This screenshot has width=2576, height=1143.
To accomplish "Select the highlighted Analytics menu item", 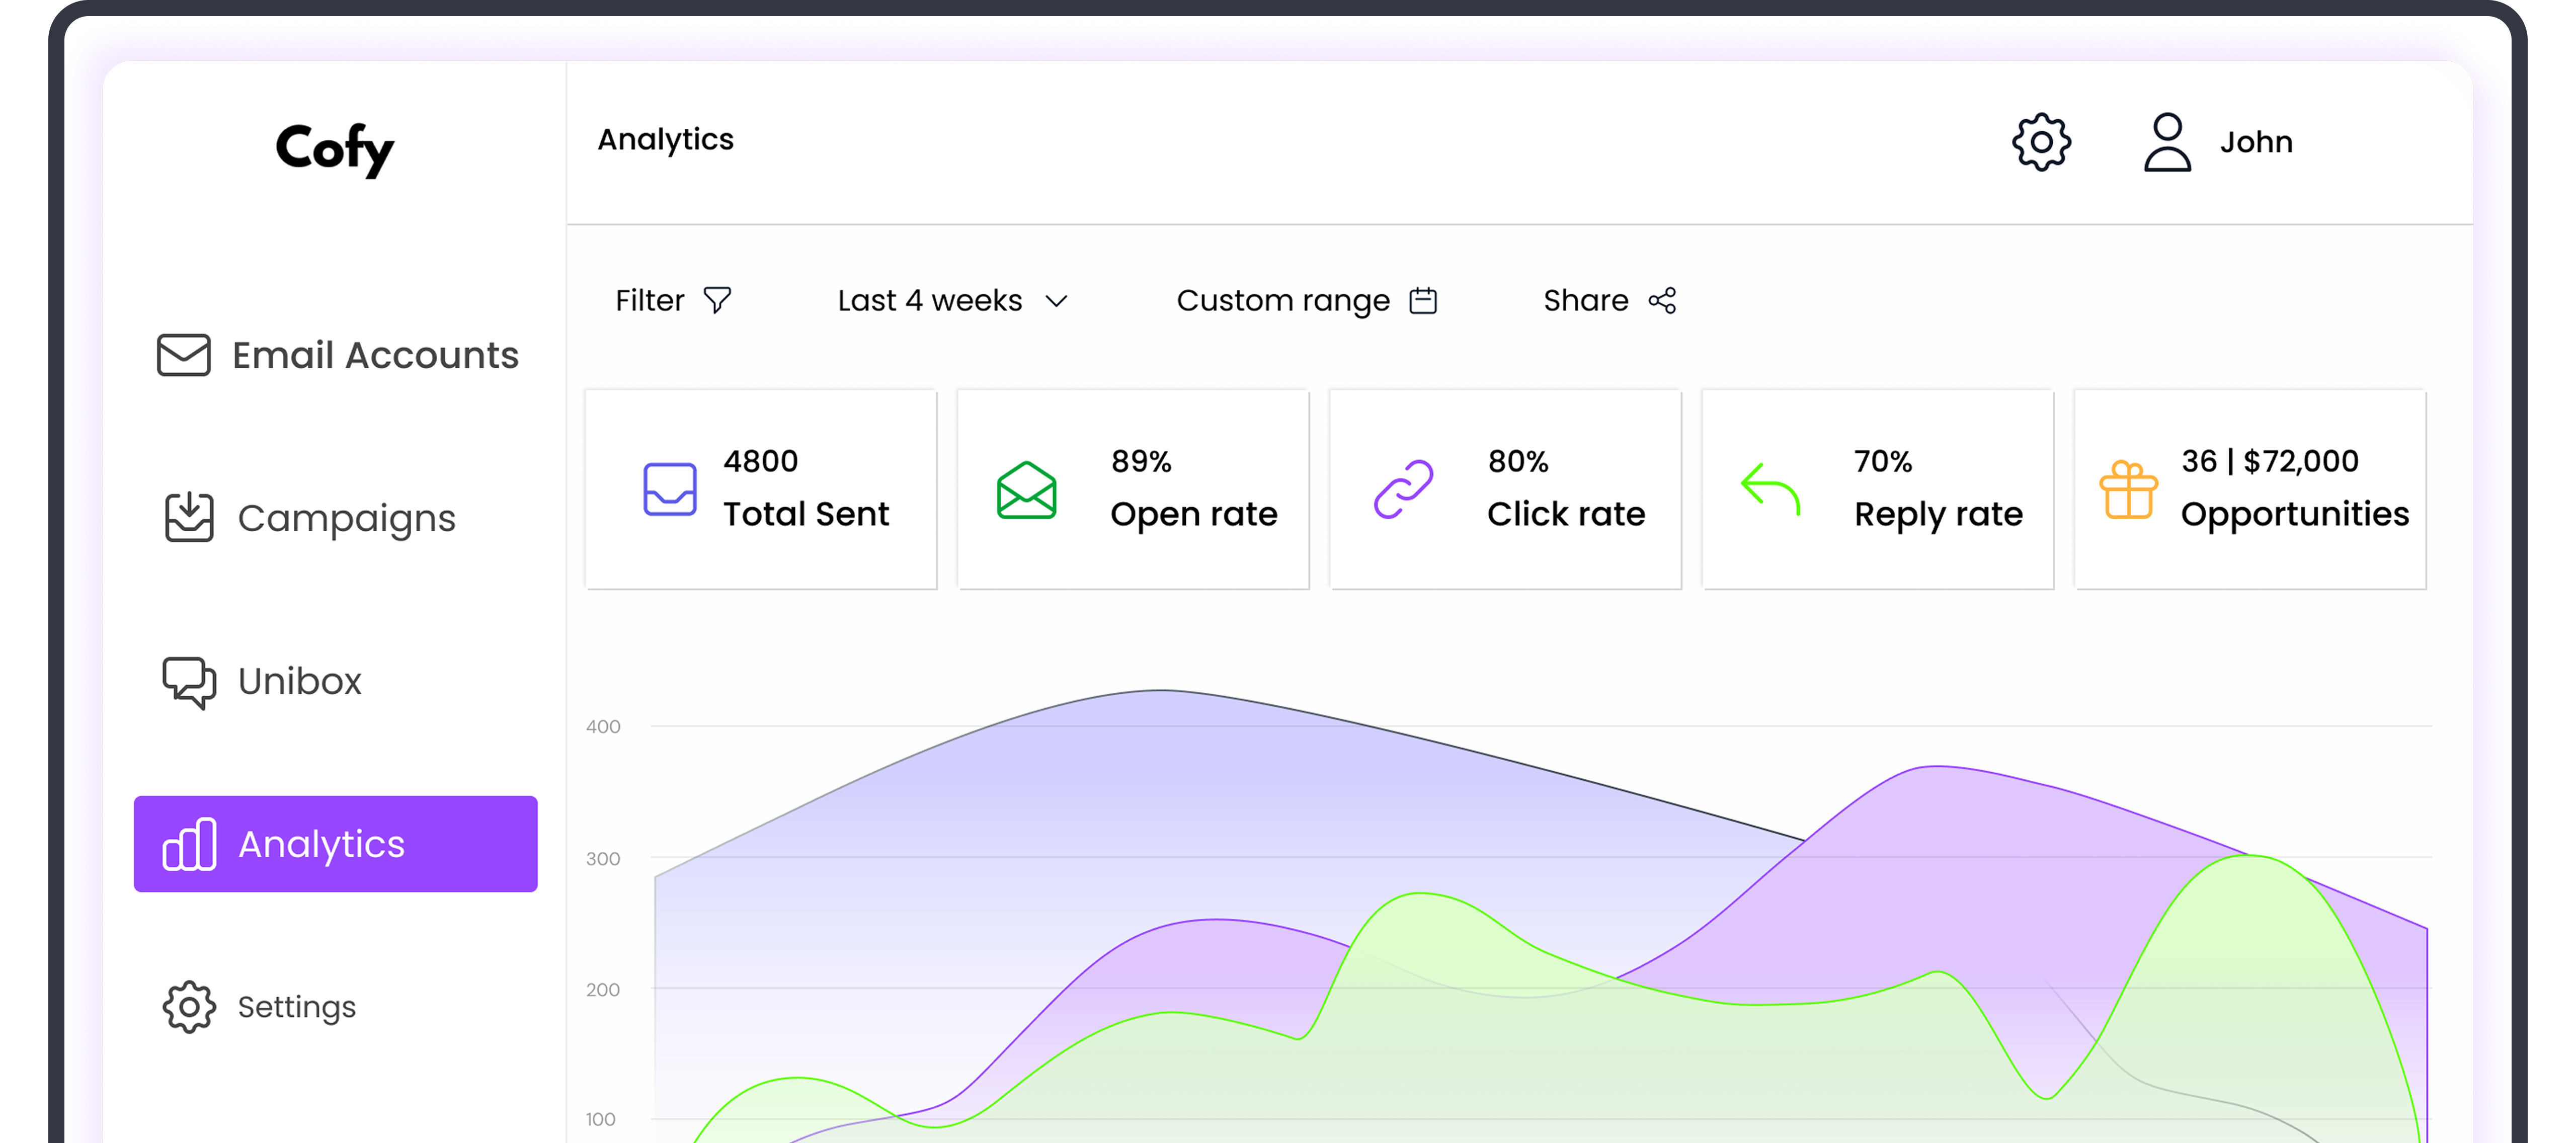I will pos(336,844).
